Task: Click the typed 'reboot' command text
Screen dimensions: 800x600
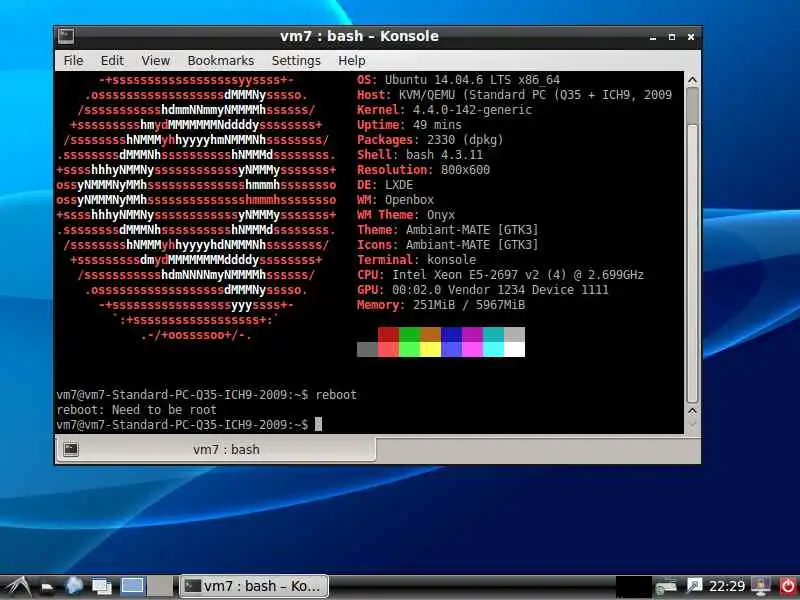Action: (336, 395)
